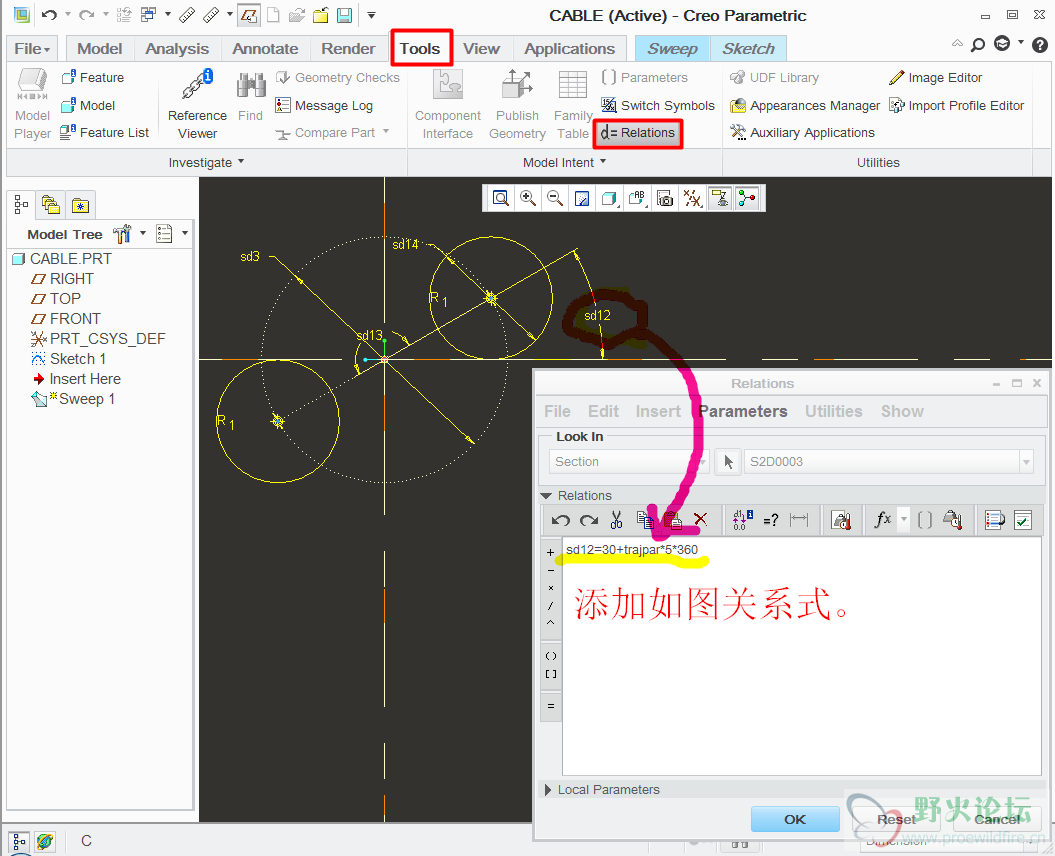
Task: Insert the equals operator in Relations
Action: click(x=550, y=706)
